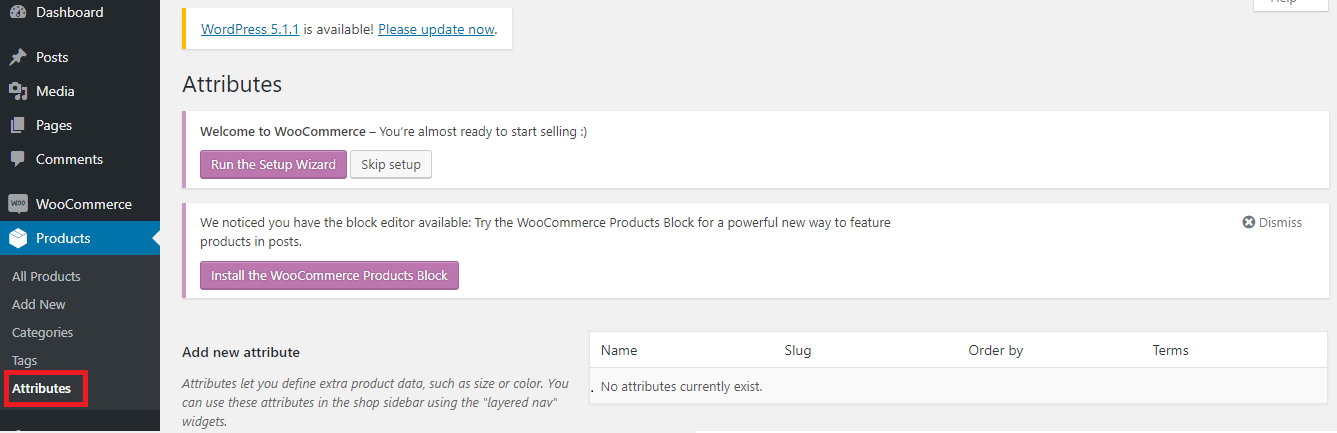Click the Pages icon in sidebar

18,125
